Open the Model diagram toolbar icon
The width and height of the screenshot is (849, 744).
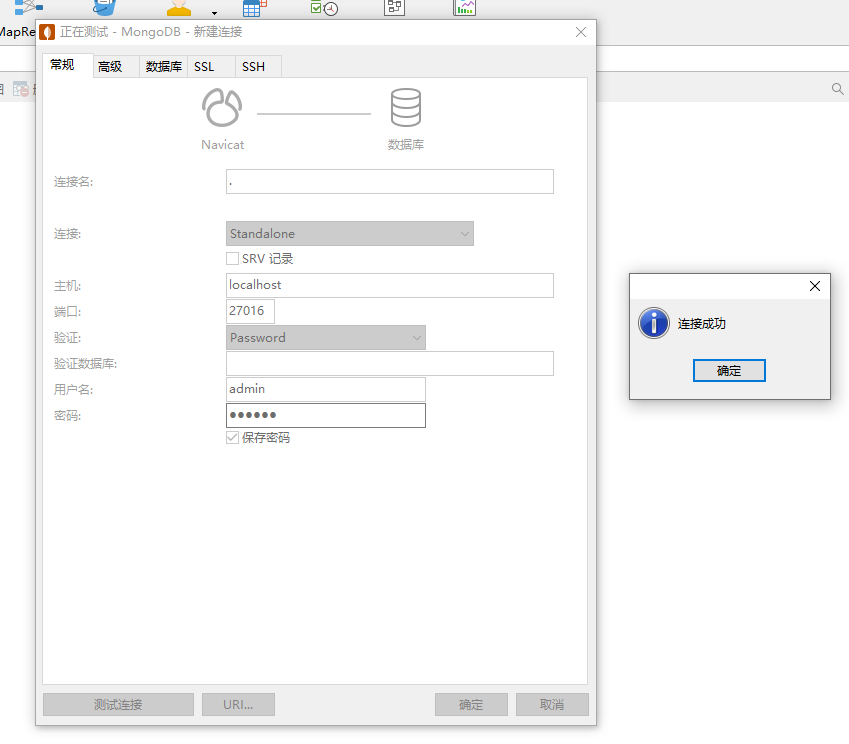pos(394,8)
